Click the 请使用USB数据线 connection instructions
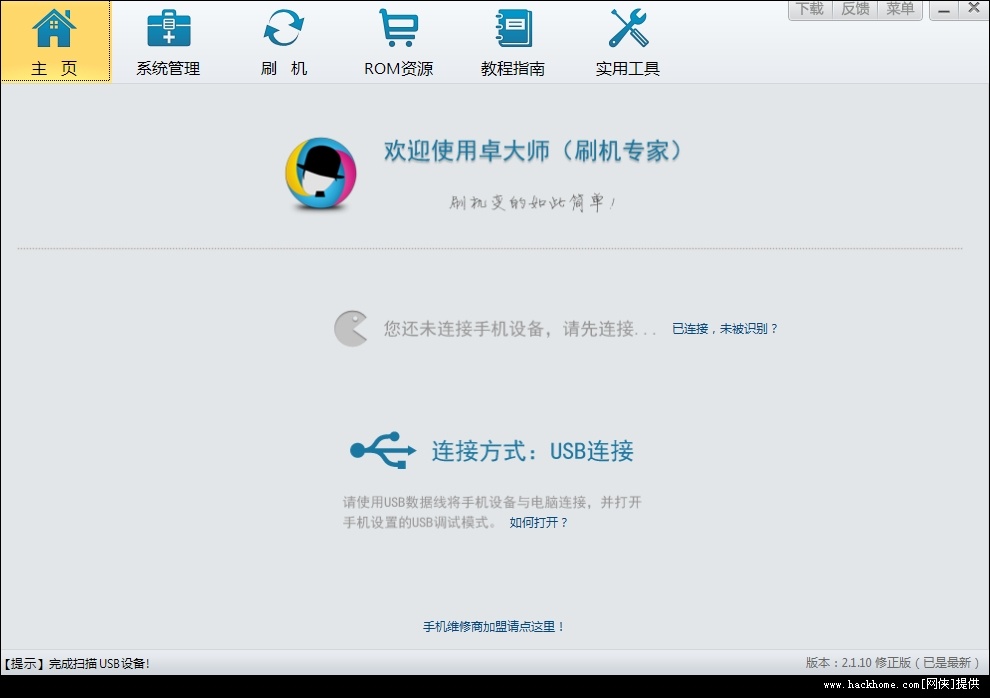 pyautogui.click(x=492, y=512)
